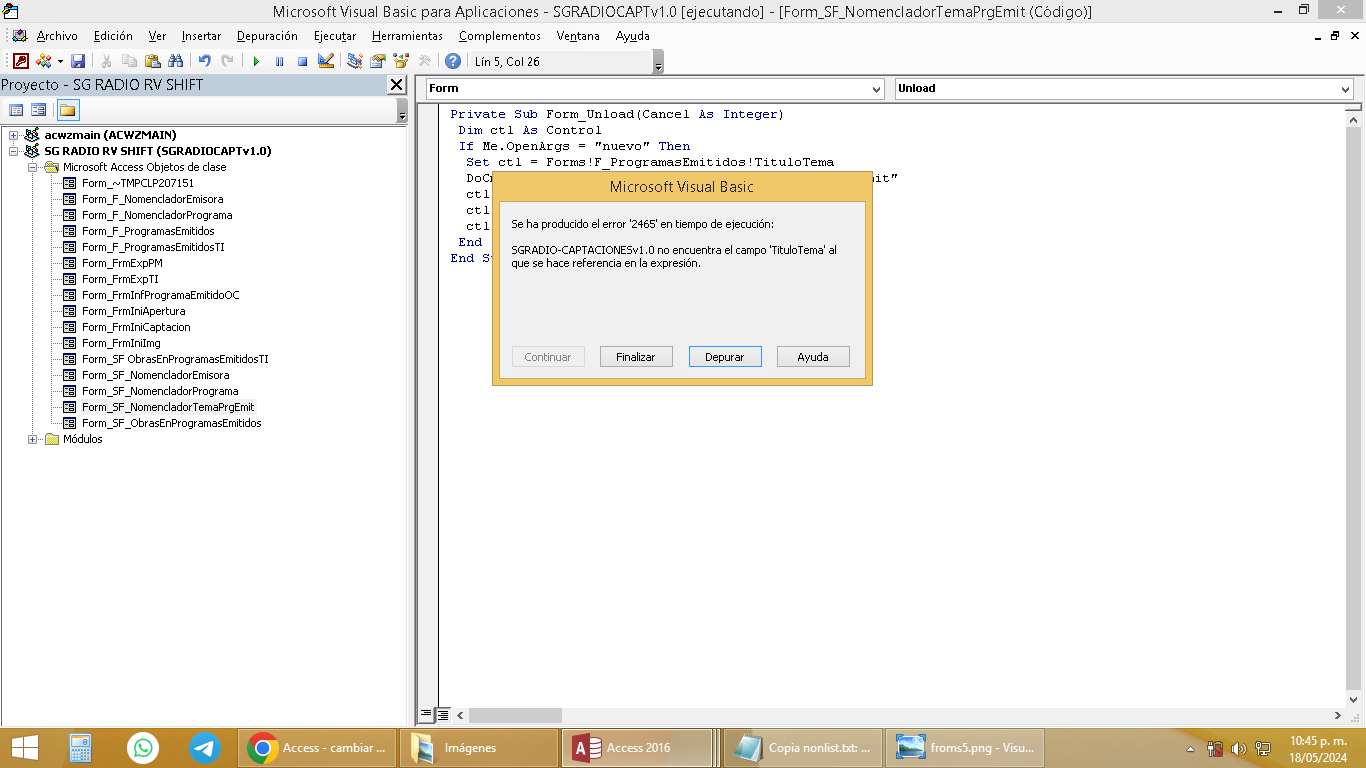Open Object Browser toolbar icon

401,61
